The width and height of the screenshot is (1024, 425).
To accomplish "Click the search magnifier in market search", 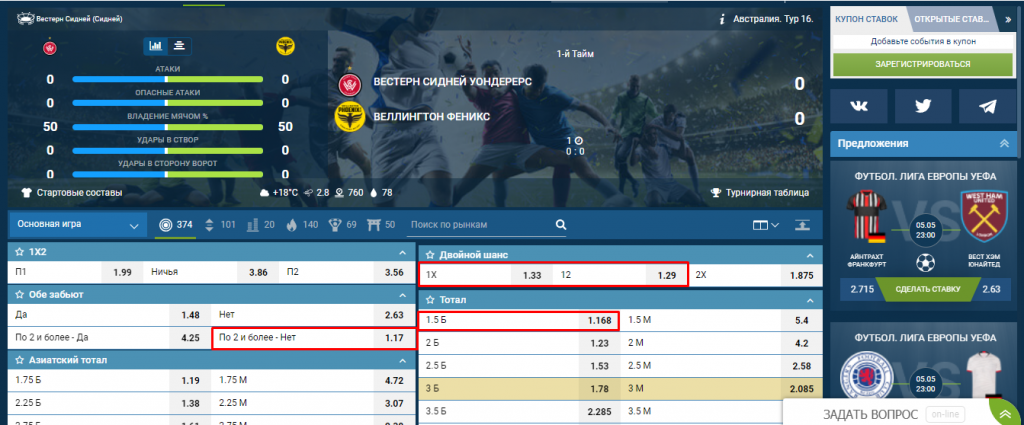I will tap(561, 225).
